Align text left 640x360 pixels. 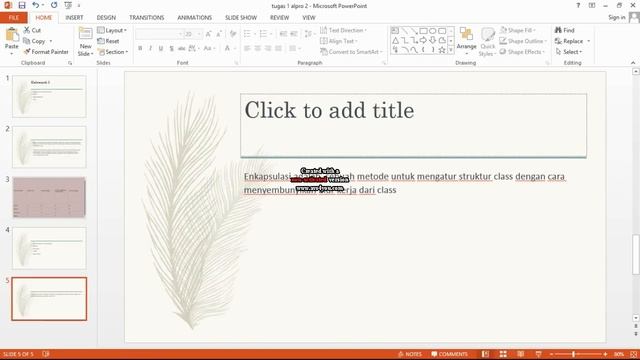tap(247, 49)
